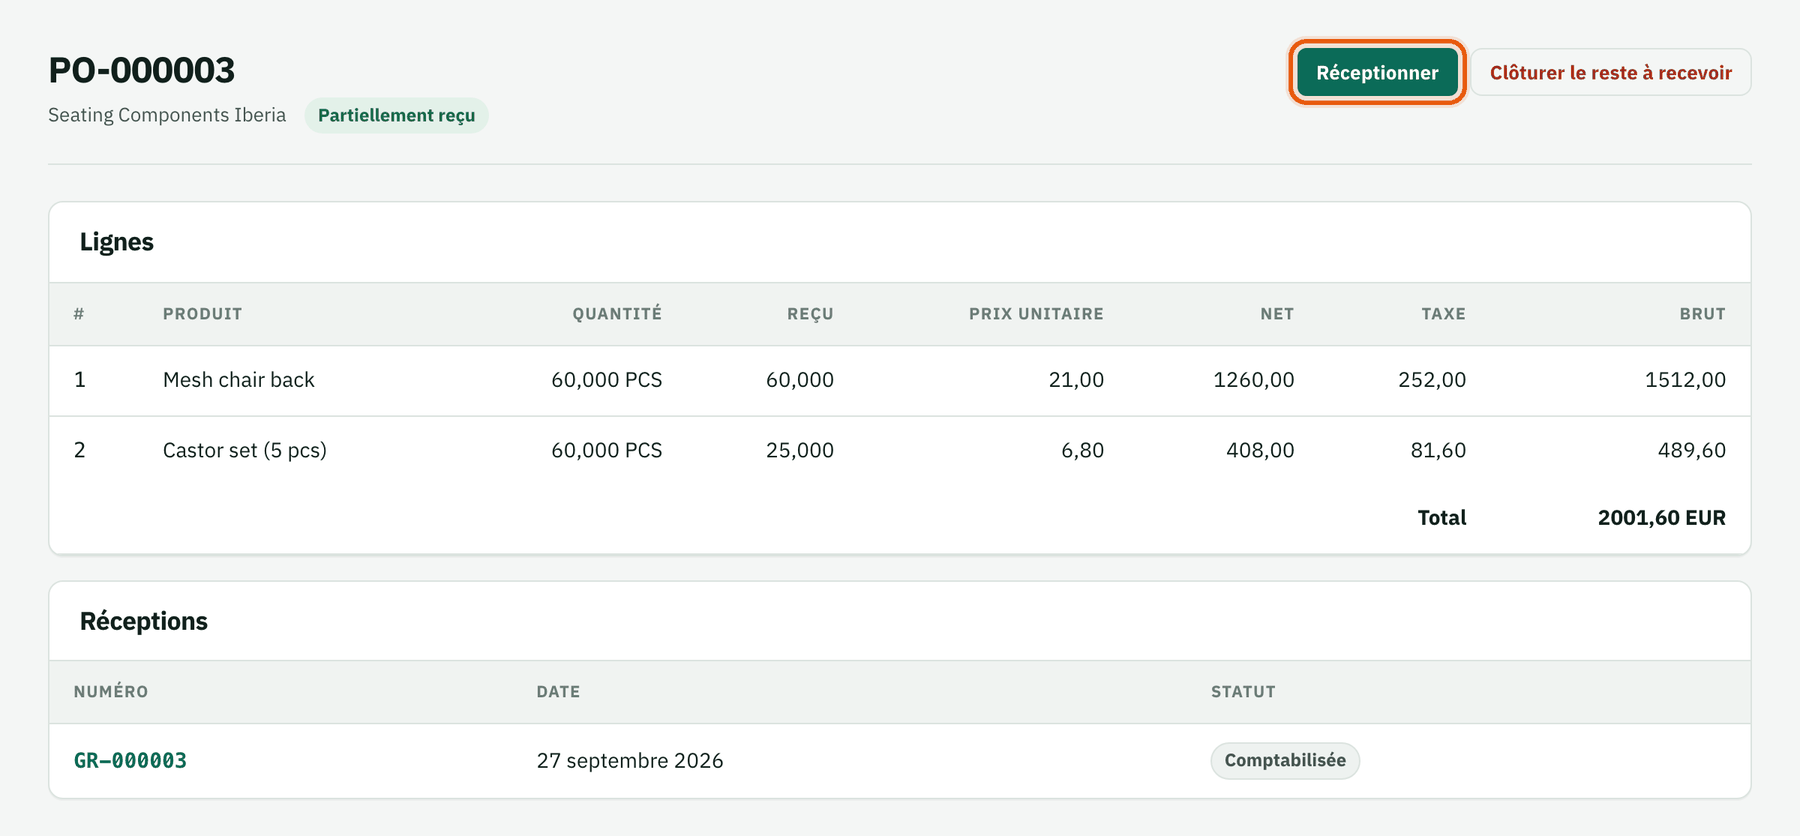Click the Lignes section heading
1800x836 pixels.
point(117,242)
